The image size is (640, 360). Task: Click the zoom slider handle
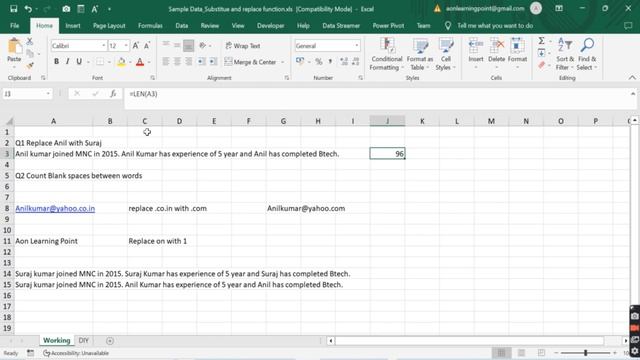pos(585,353)
